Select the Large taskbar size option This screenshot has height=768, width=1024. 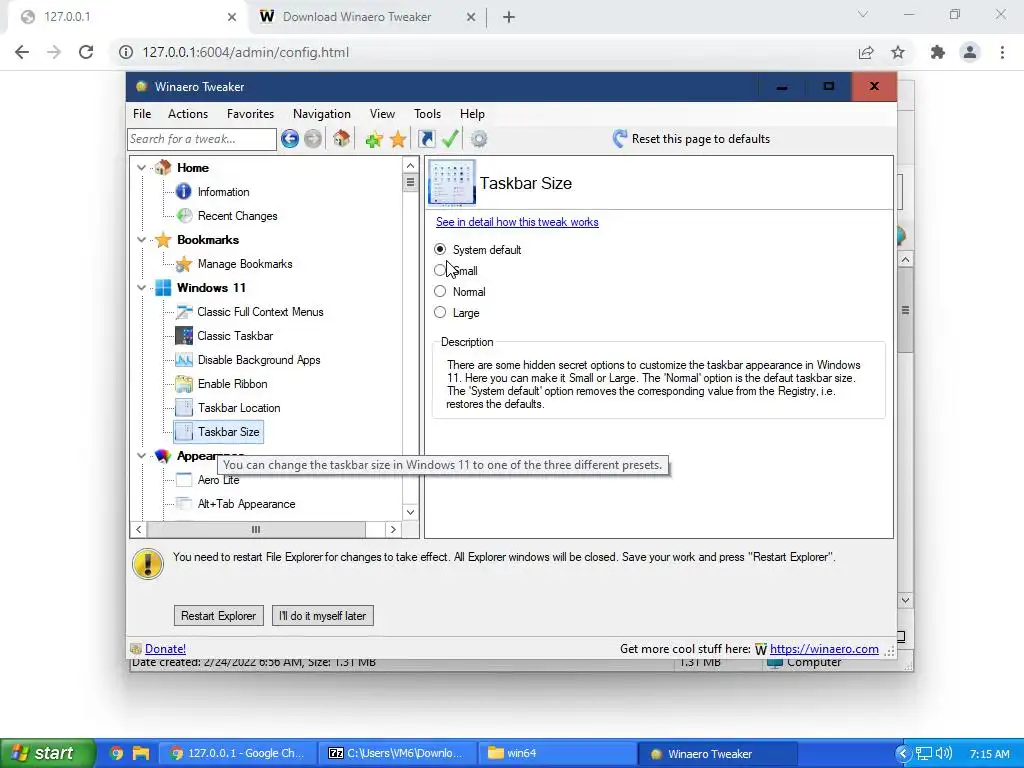coord(440,312)
